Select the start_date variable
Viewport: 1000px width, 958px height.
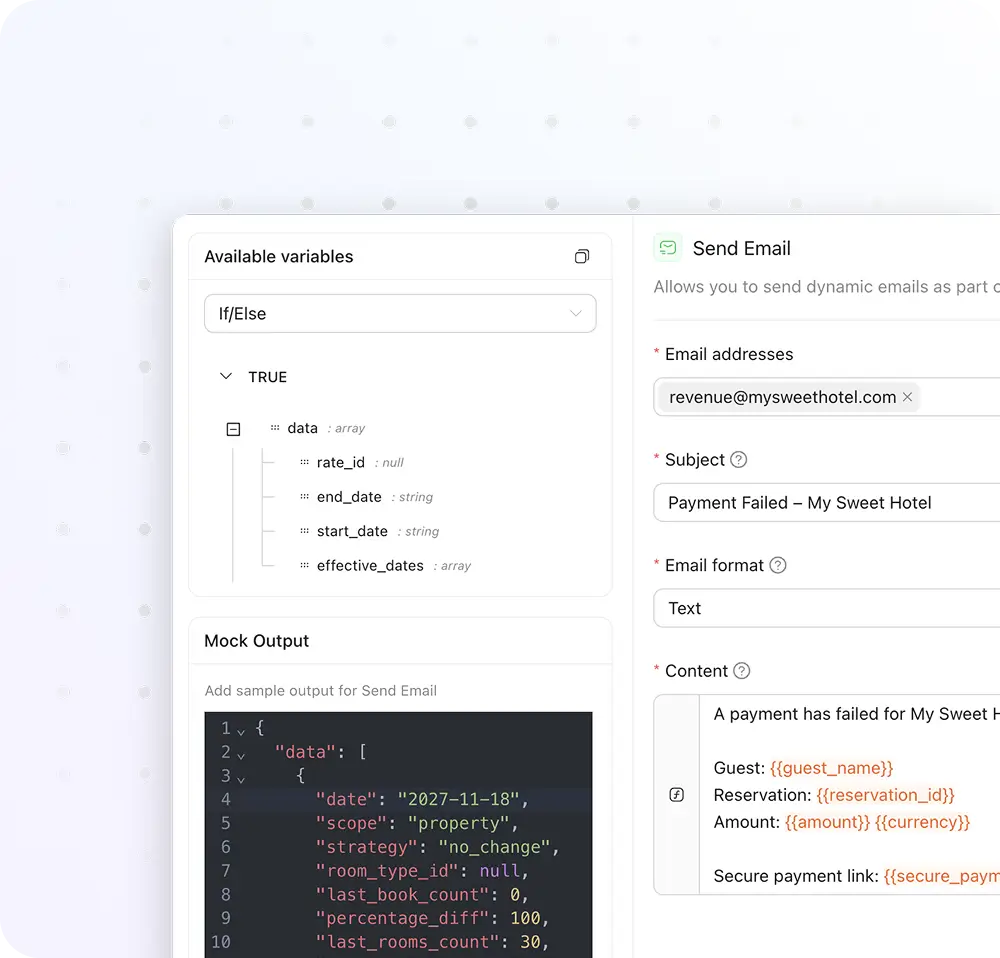coord(352,531)
